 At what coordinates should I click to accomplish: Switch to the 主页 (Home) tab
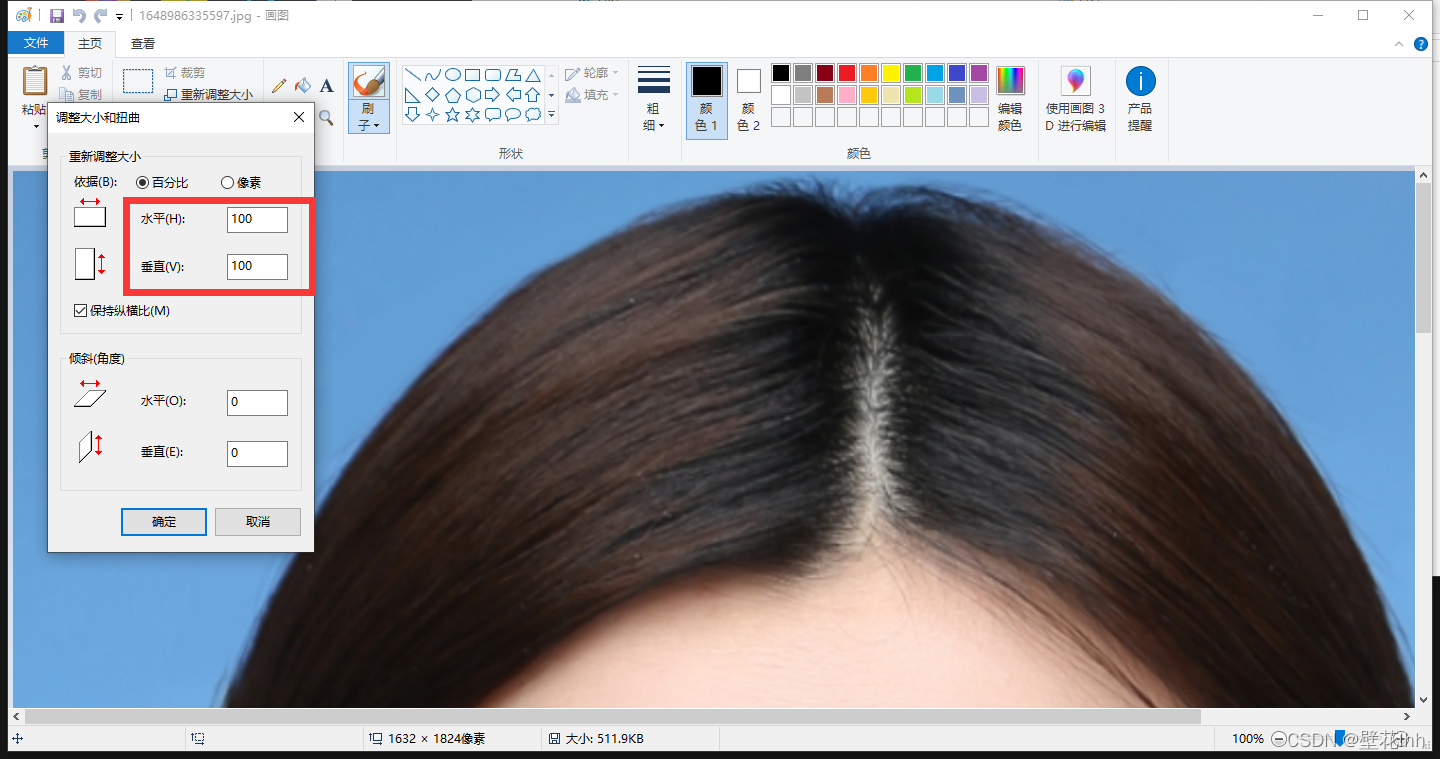(90, 44)
